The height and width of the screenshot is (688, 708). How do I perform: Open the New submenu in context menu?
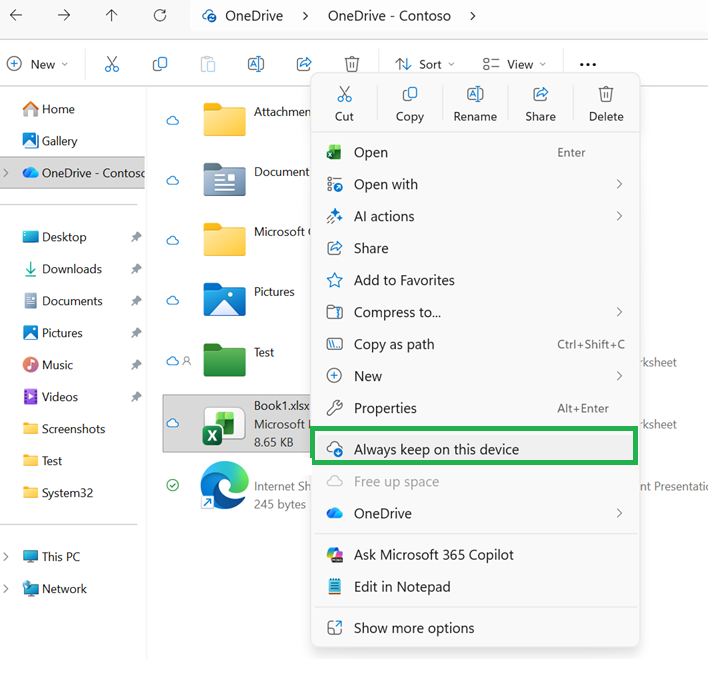[x=475, y=376]
